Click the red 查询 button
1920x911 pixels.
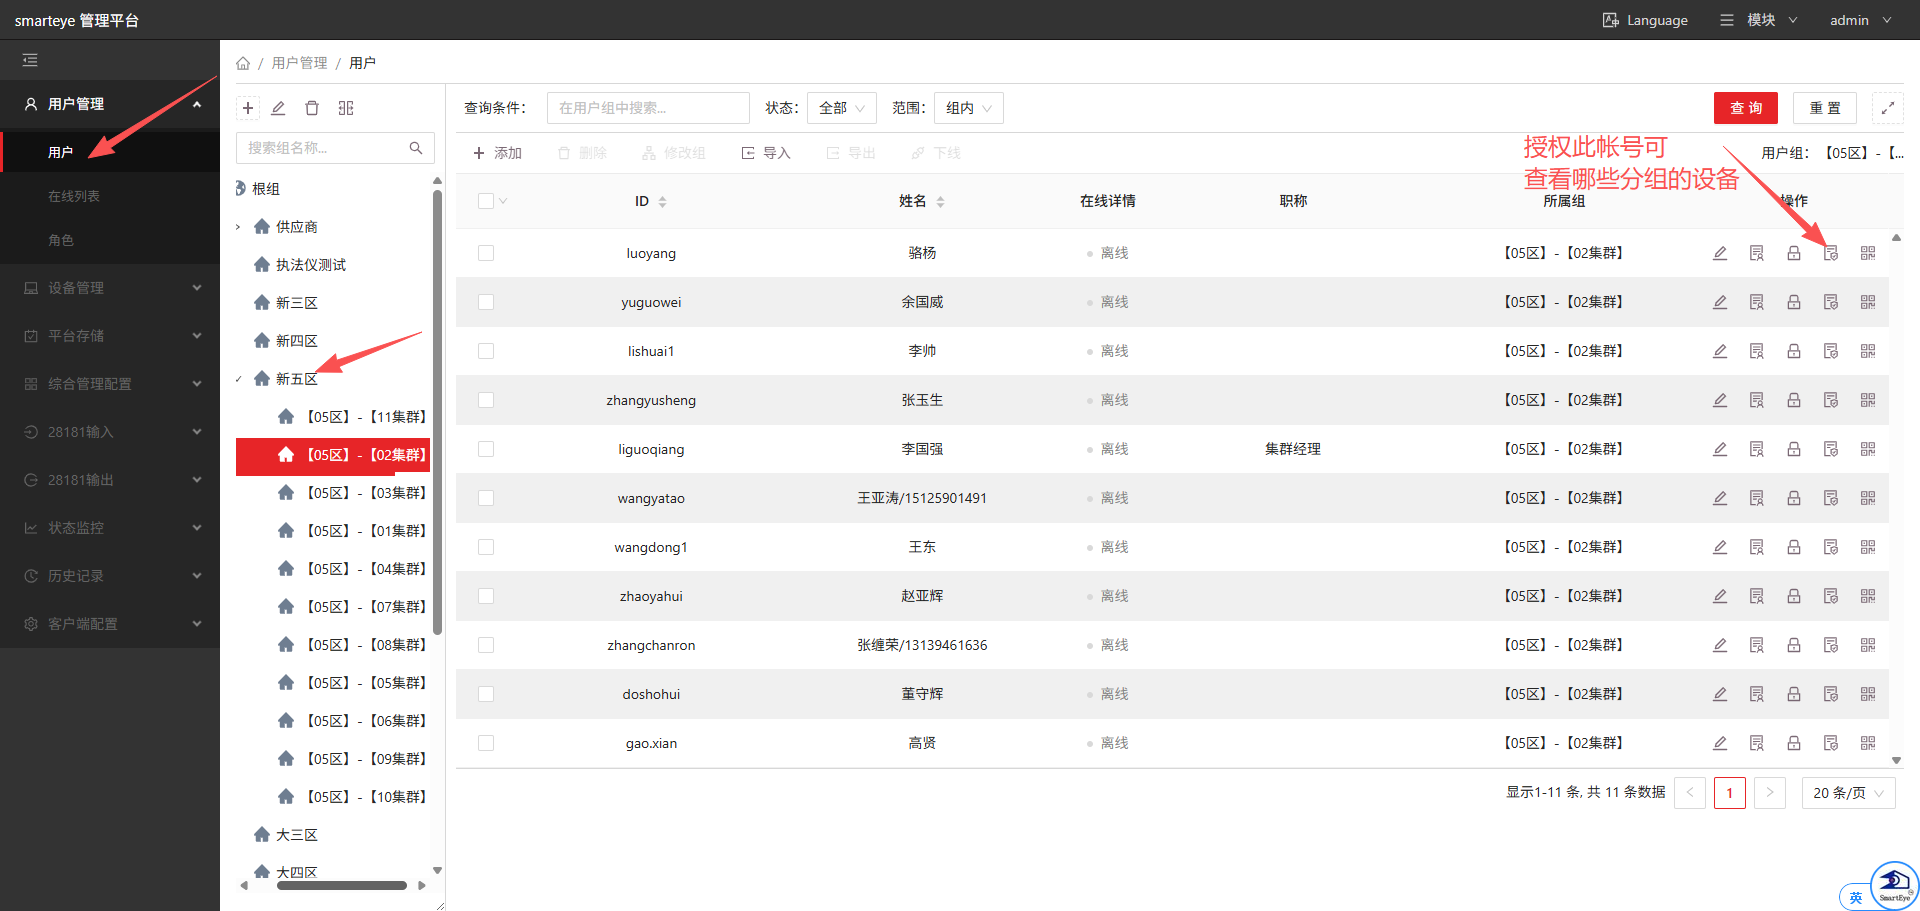tap(1745, 108)
